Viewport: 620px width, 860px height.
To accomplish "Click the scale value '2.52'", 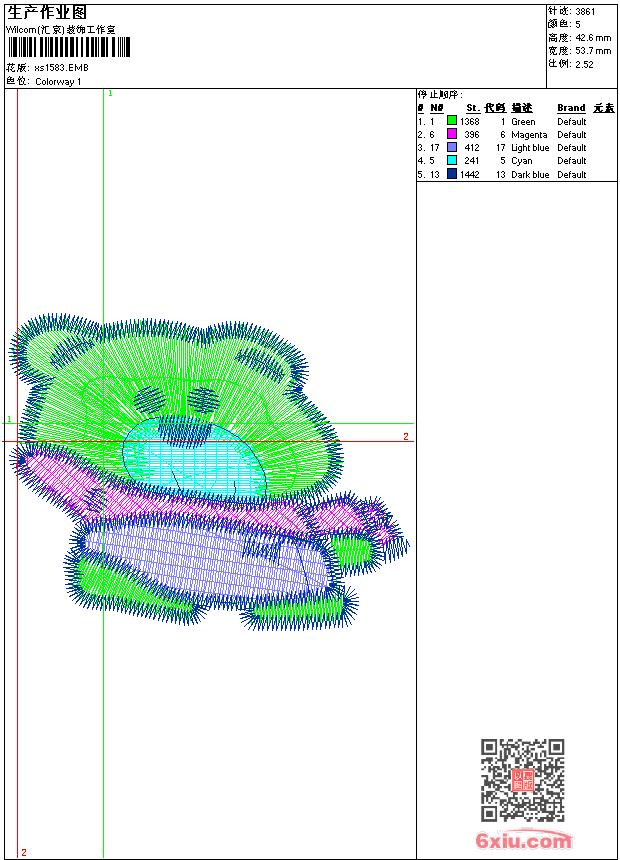I will click(584, 64).
